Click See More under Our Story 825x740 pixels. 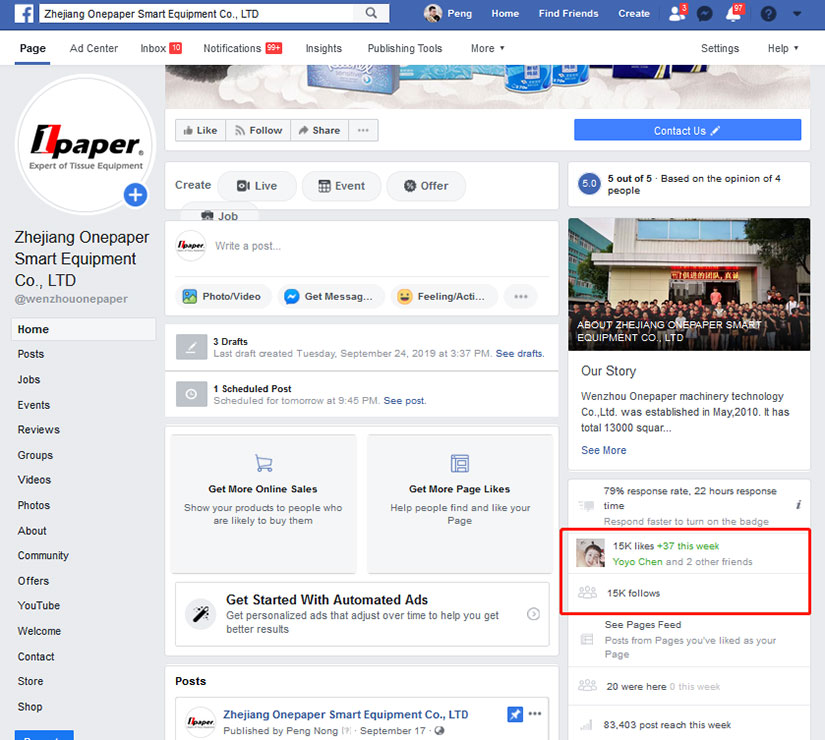click(x=603, y=451)
